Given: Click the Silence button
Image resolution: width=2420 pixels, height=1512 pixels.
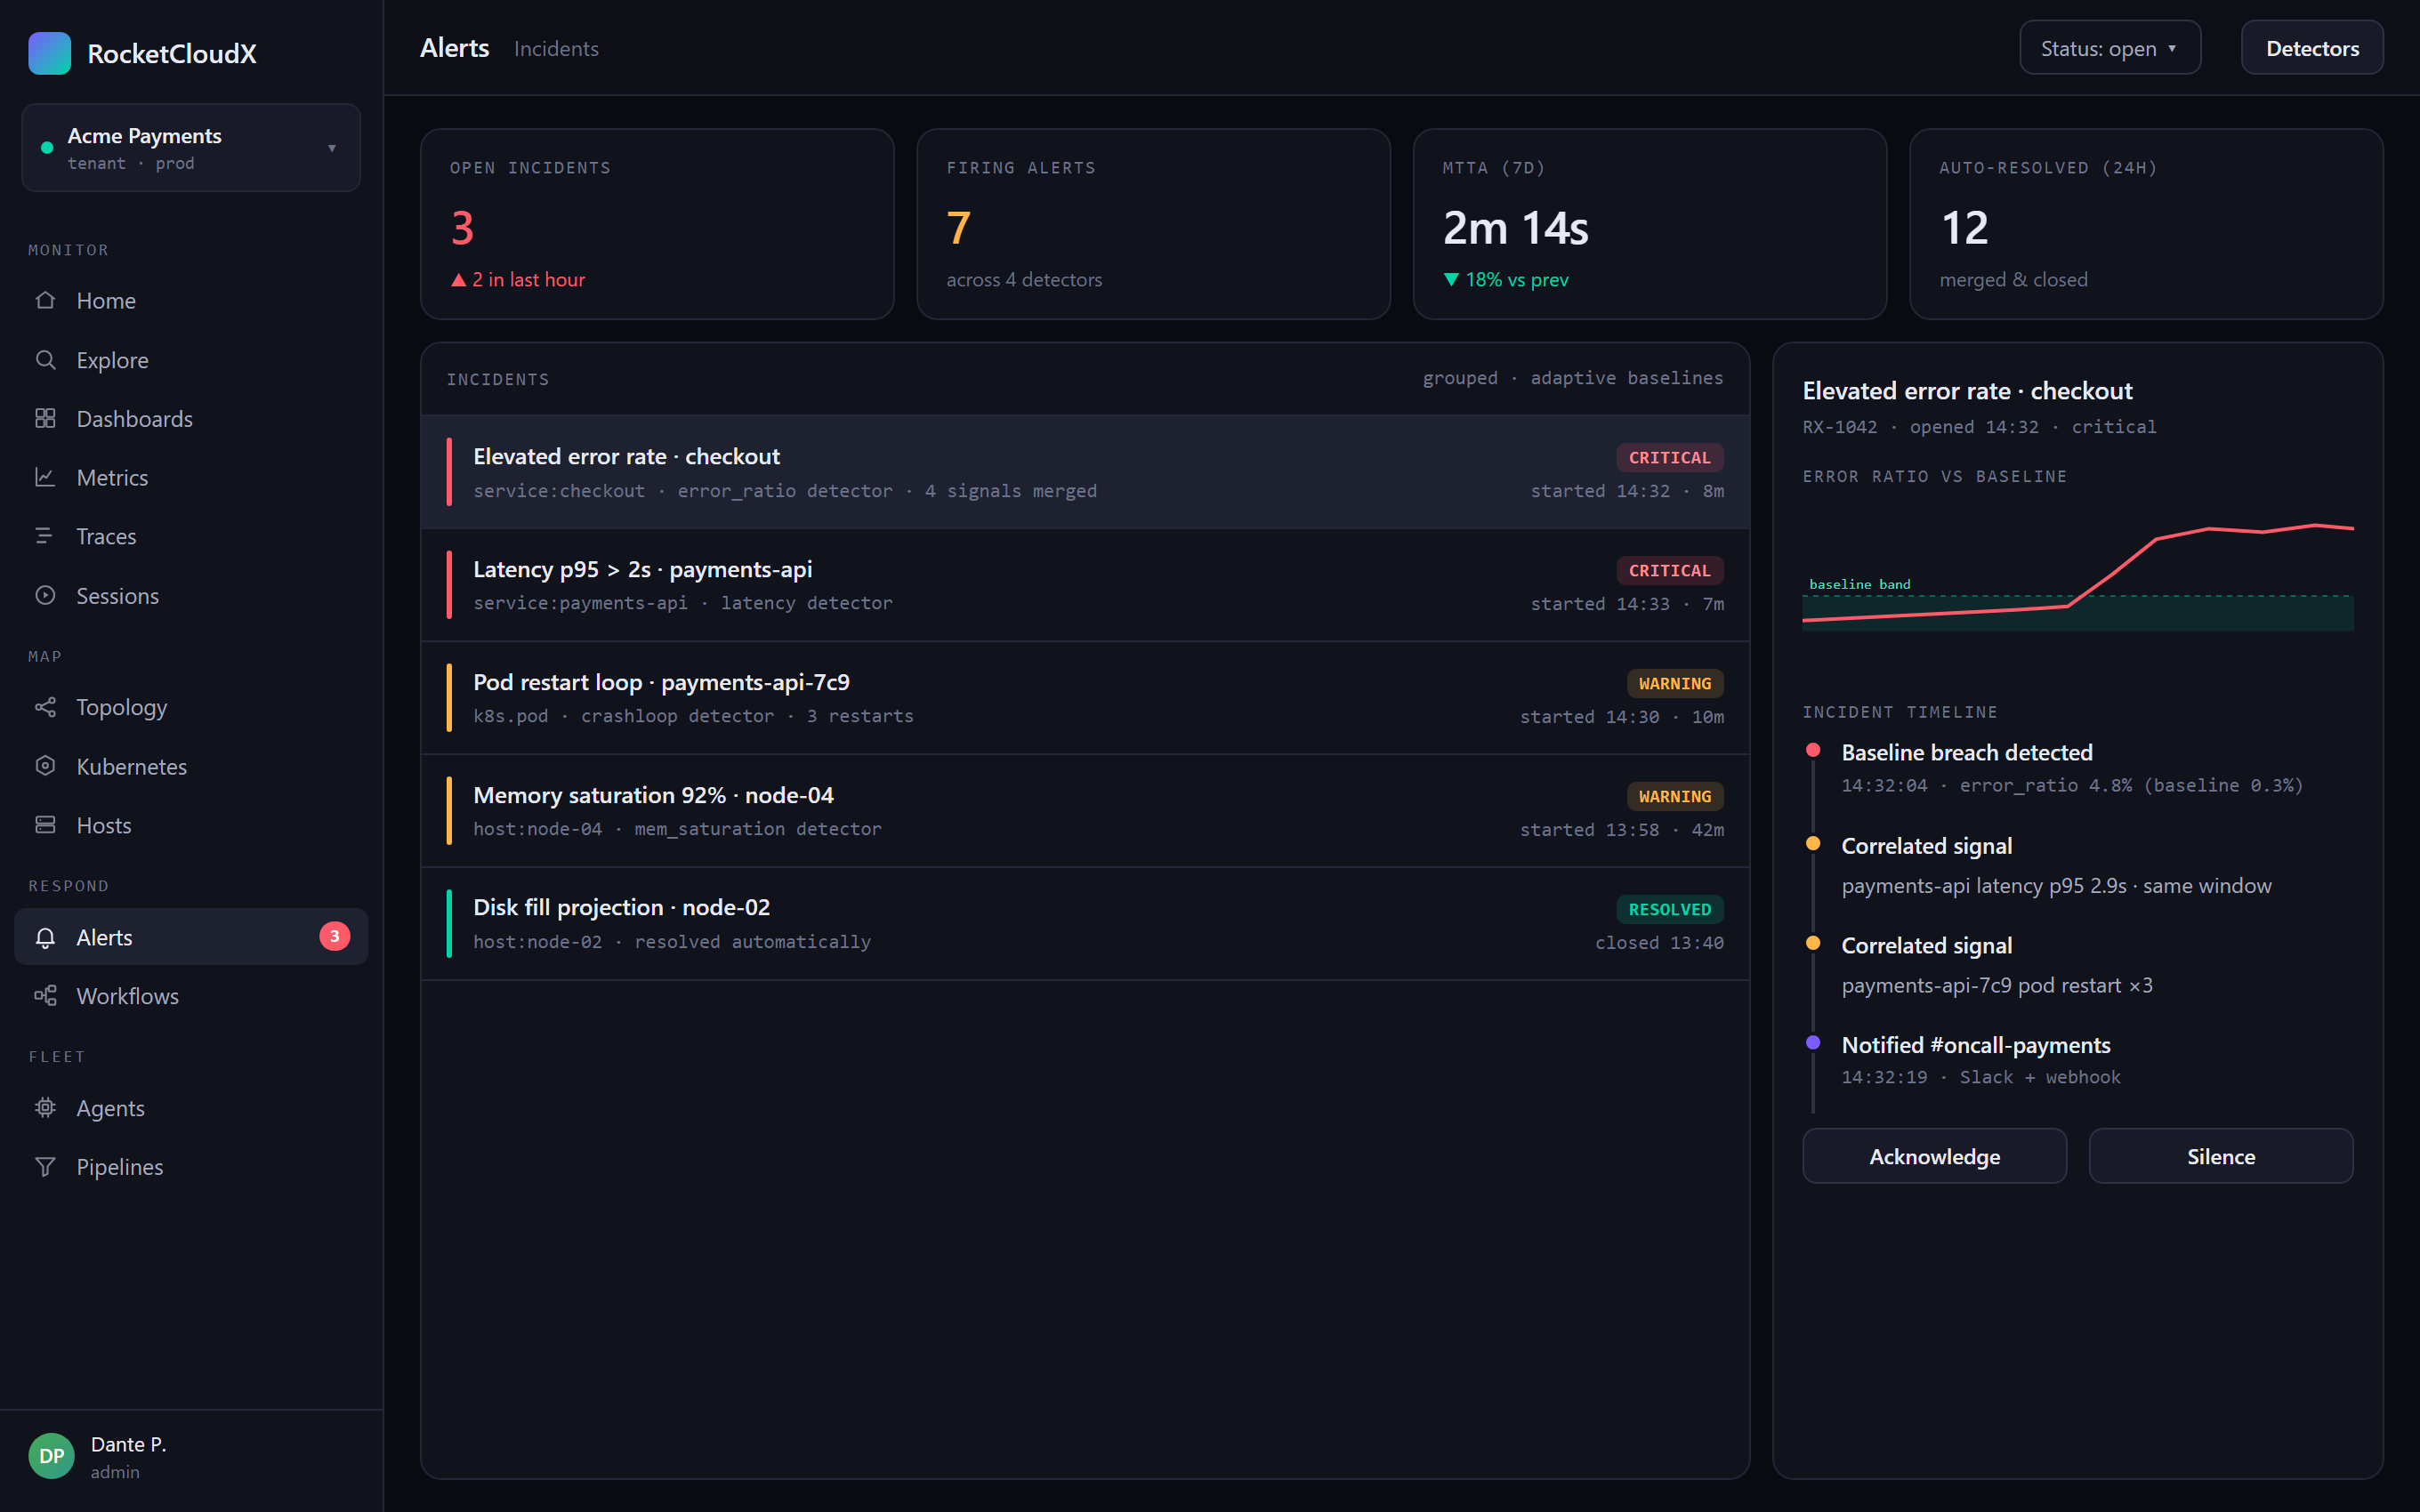Looking at the screenshot, I should (2221, 1156).
